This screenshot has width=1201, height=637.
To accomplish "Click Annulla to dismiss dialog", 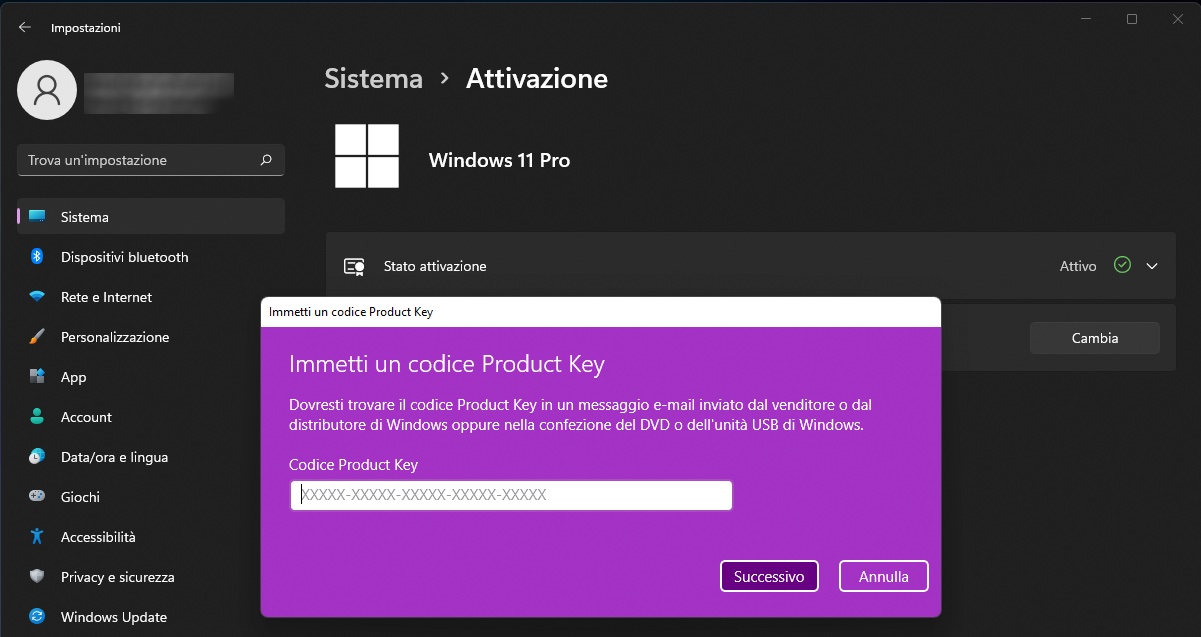I will 883,576.
